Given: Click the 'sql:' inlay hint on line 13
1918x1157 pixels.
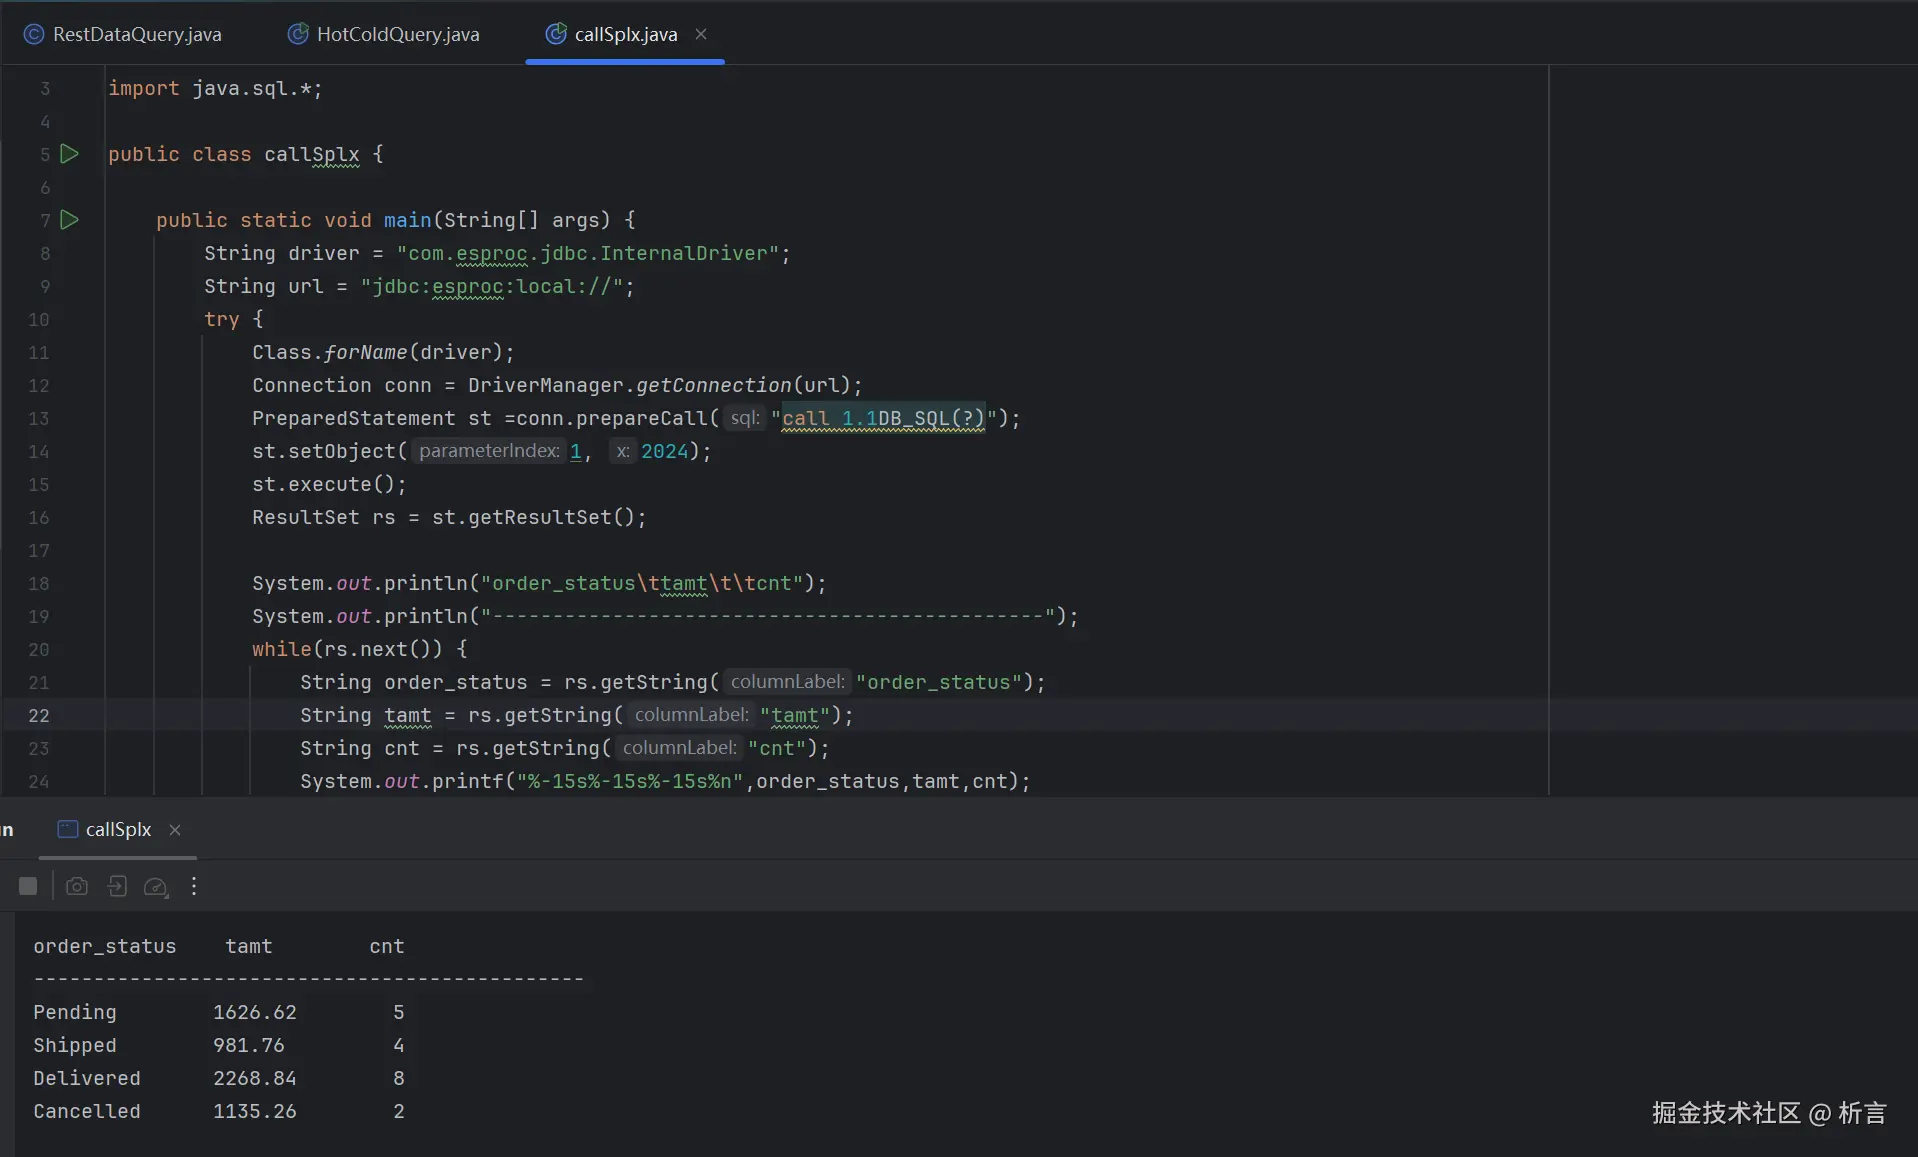Looking at the screenshot, I should point(745,418).
